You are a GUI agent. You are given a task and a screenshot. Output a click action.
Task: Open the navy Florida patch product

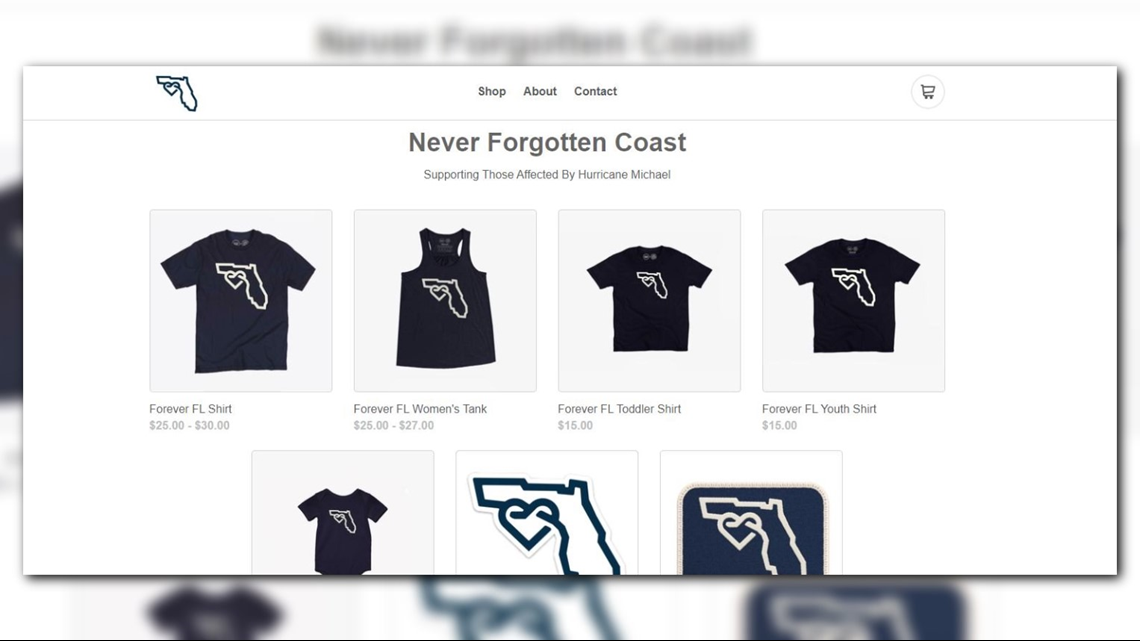click(751, 513)
